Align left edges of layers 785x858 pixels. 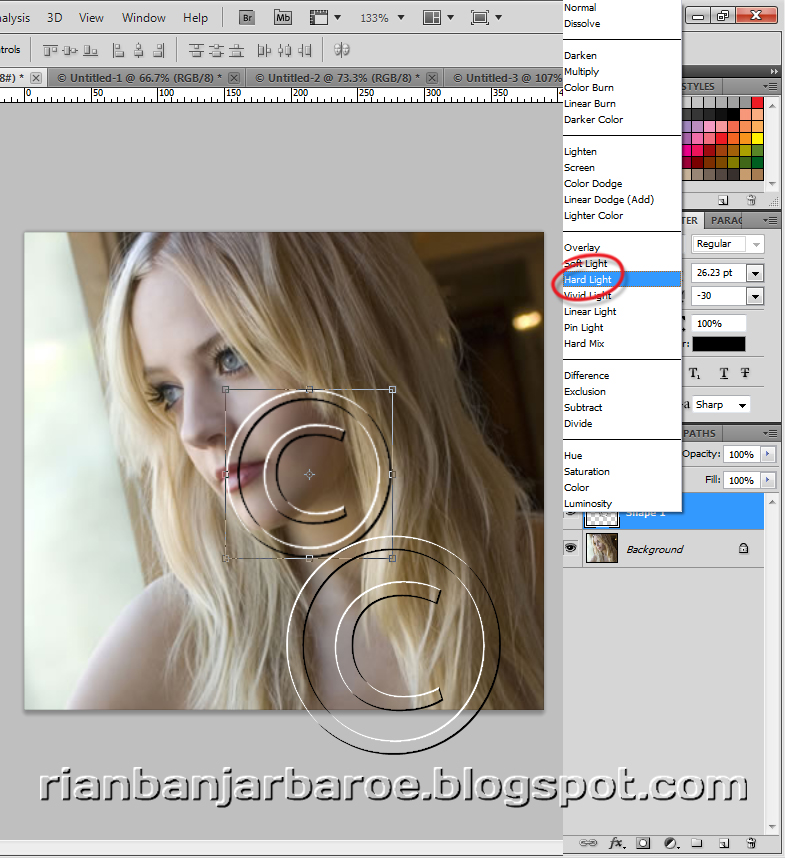point(118,51)
